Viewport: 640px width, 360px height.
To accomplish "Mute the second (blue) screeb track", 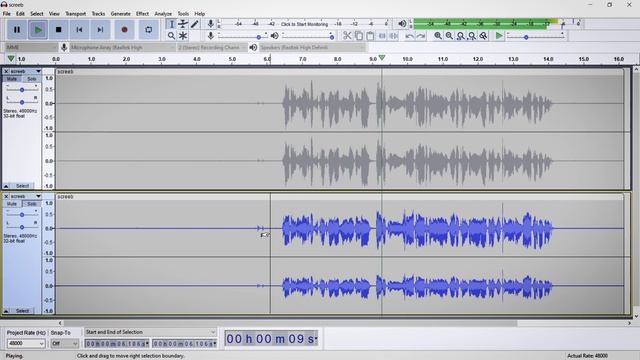I will pyautogui.click(x=12, y=204).
